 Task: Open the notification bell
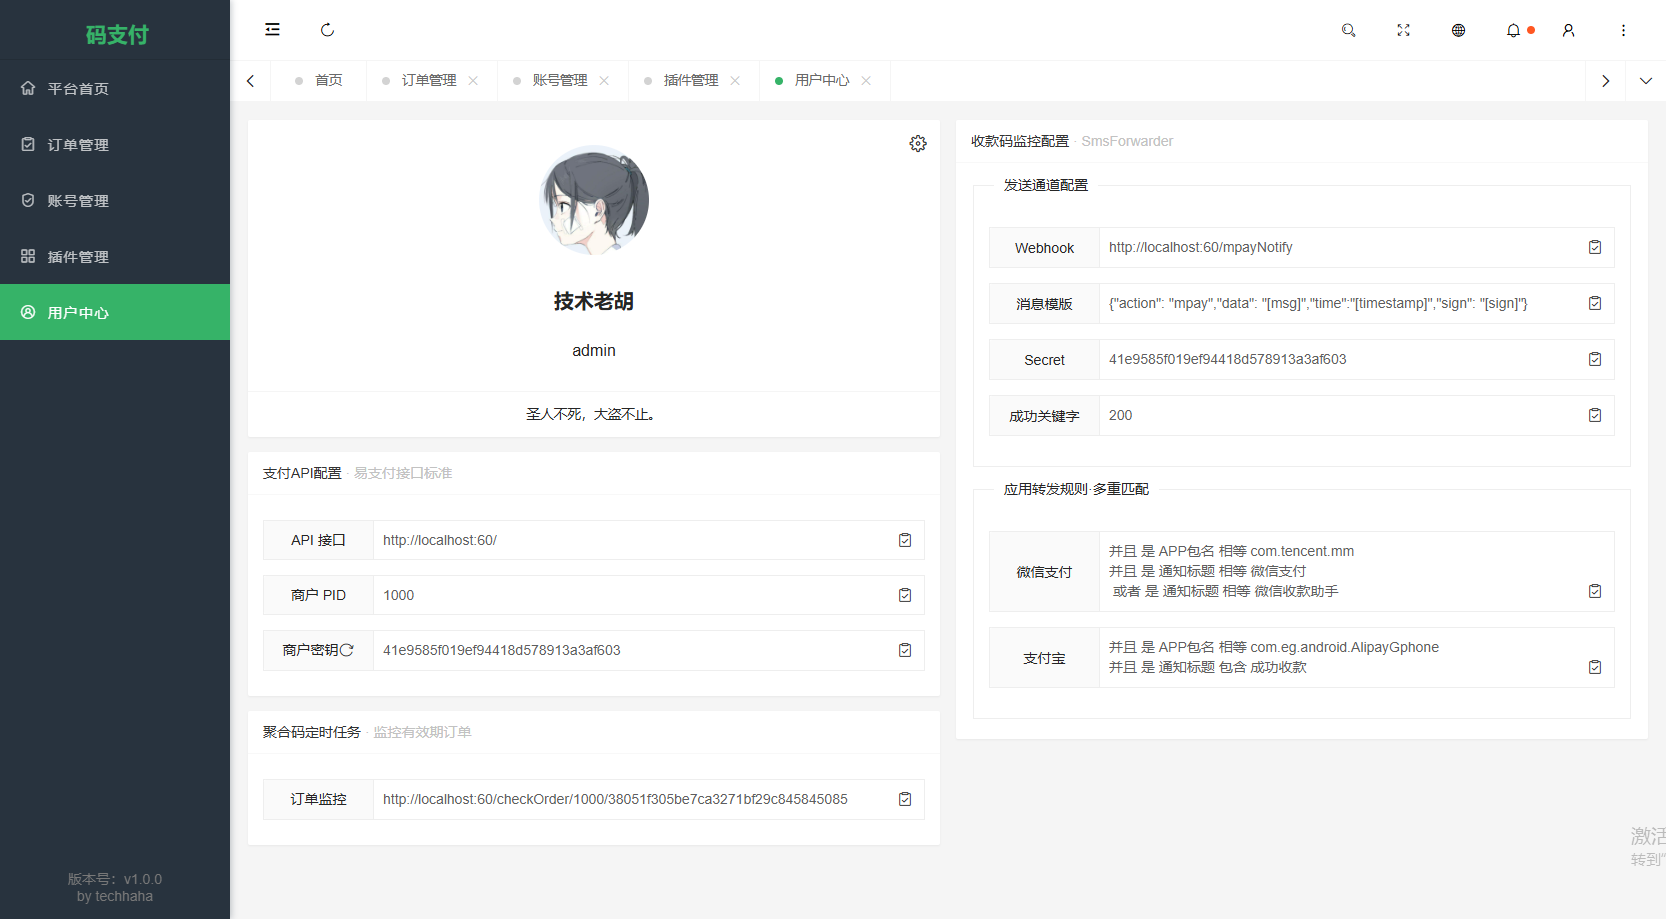(1512, 30)
